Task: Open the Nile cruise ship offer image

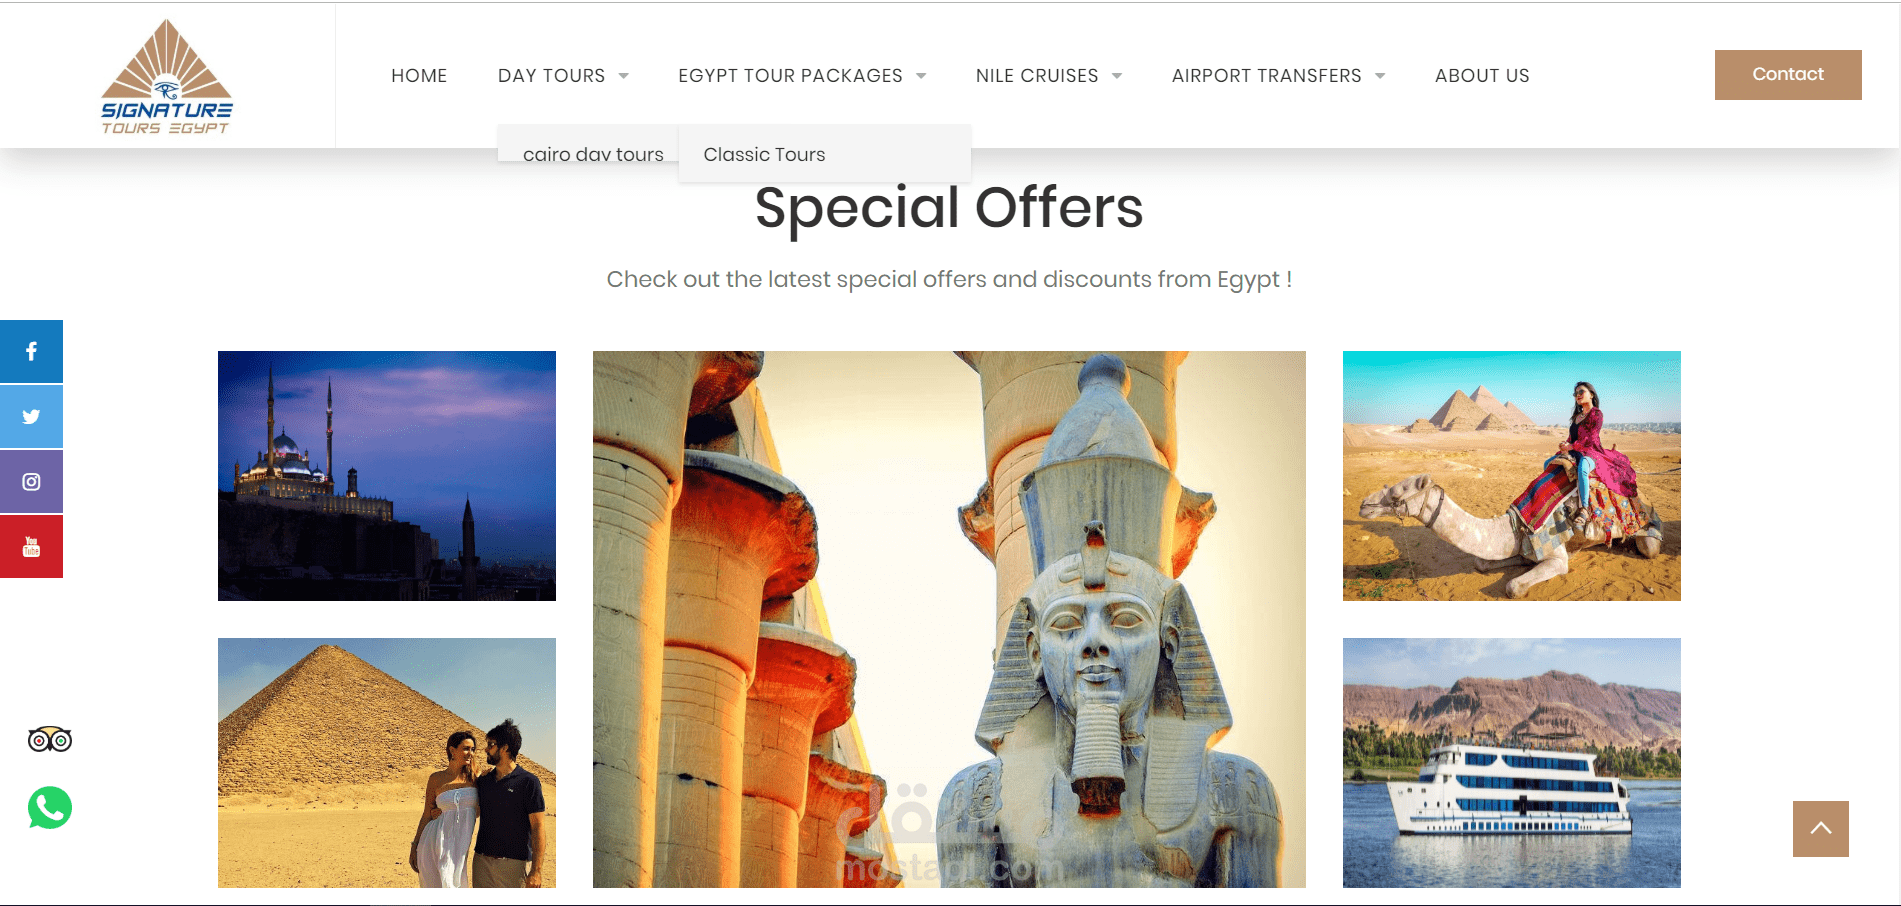Action: point(1511,763)
